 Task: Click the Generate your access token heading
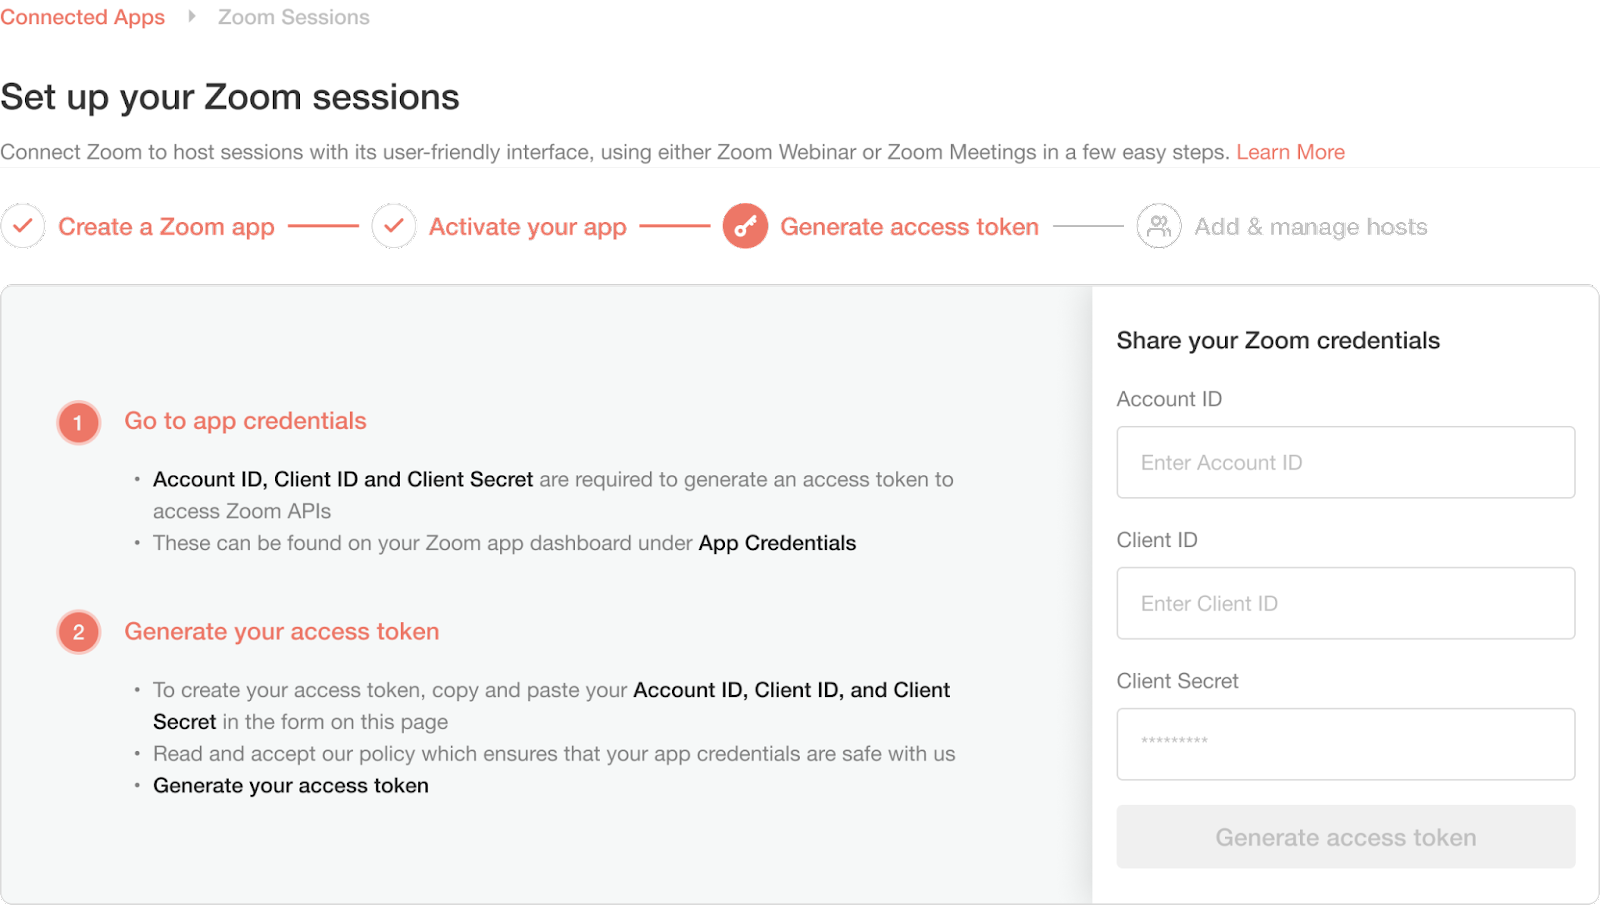pos(282,632)
